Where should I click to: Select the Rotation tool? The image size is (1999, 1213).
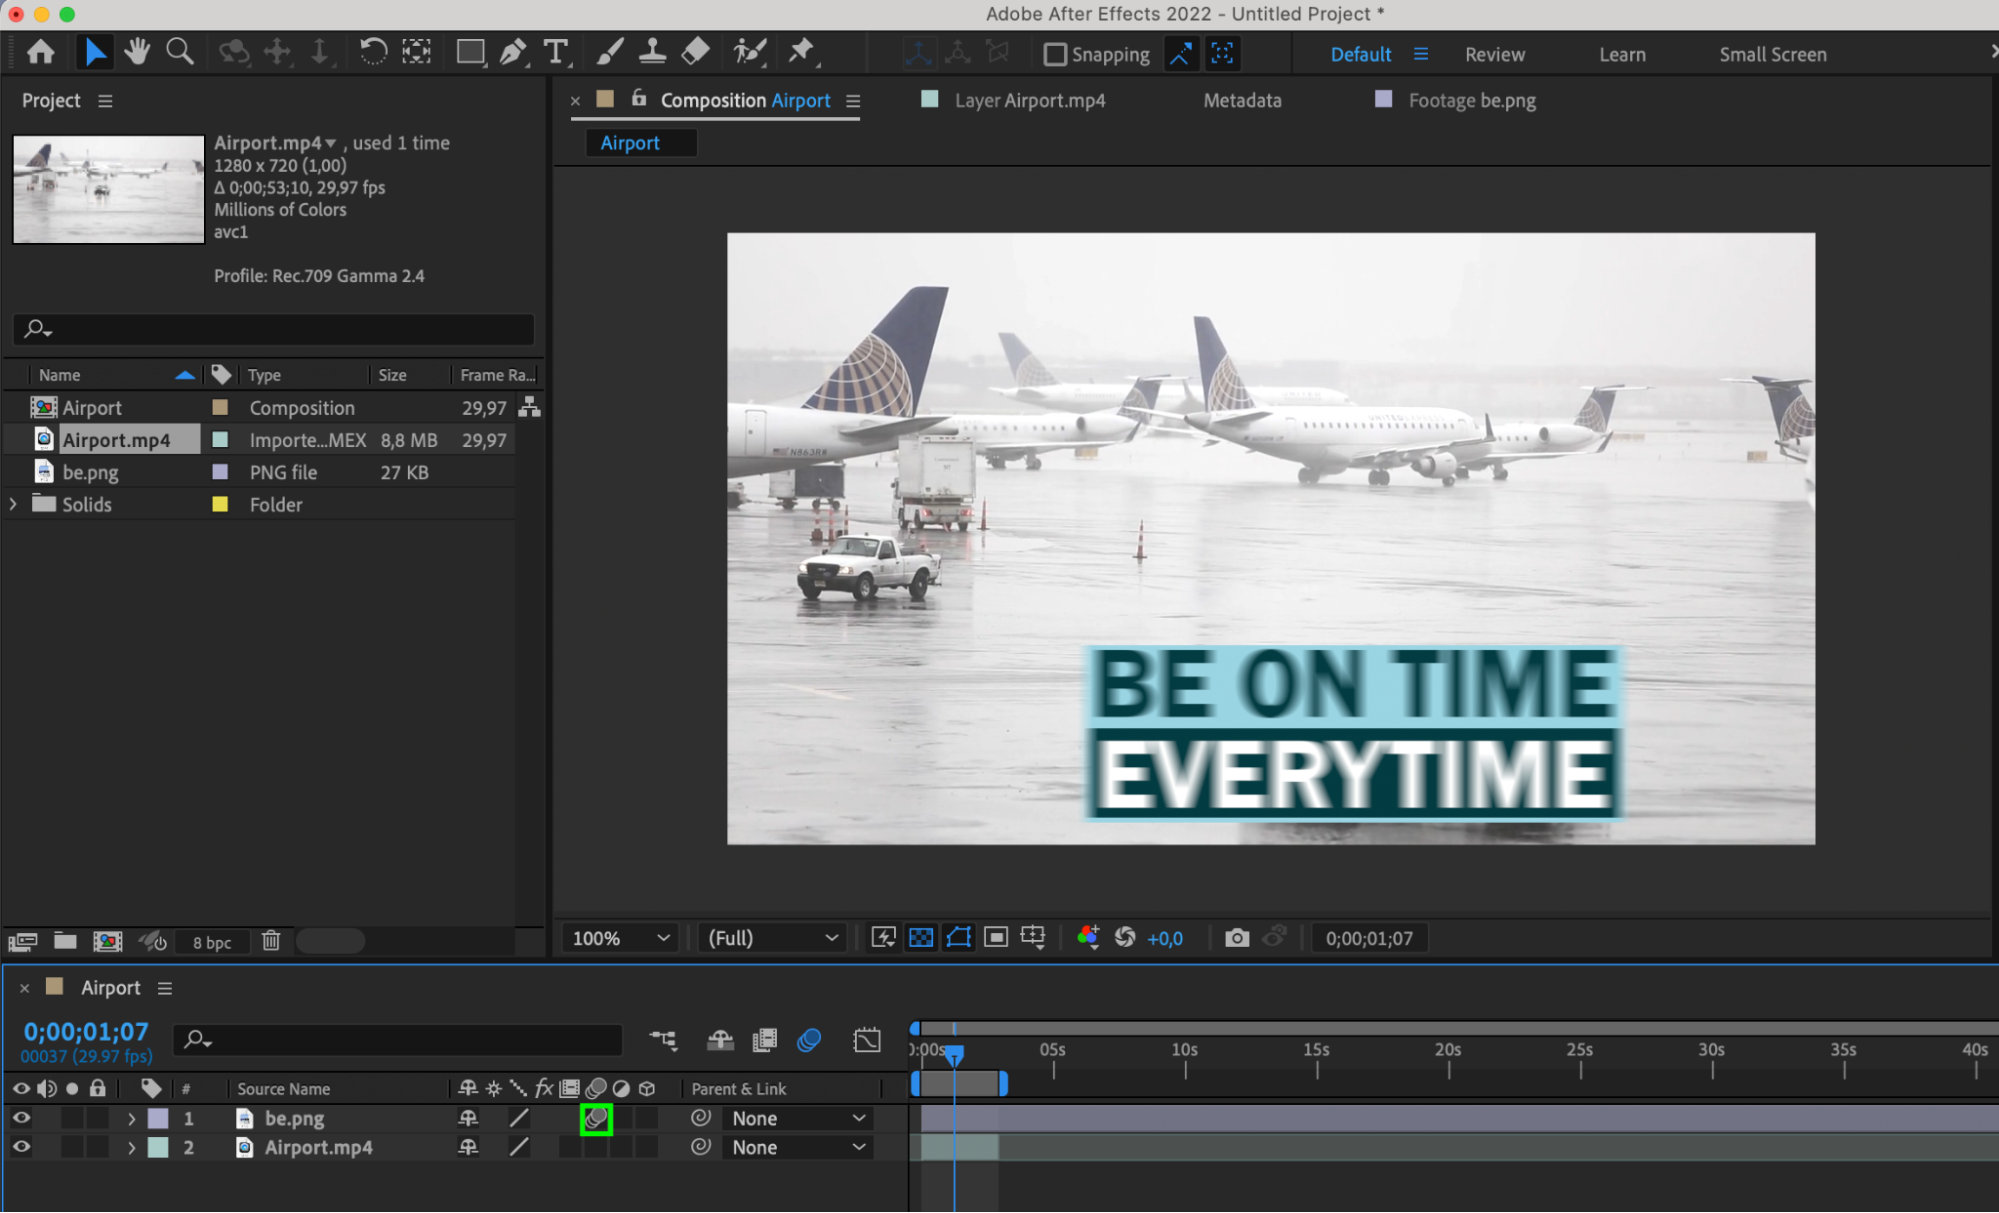(373, 52)
